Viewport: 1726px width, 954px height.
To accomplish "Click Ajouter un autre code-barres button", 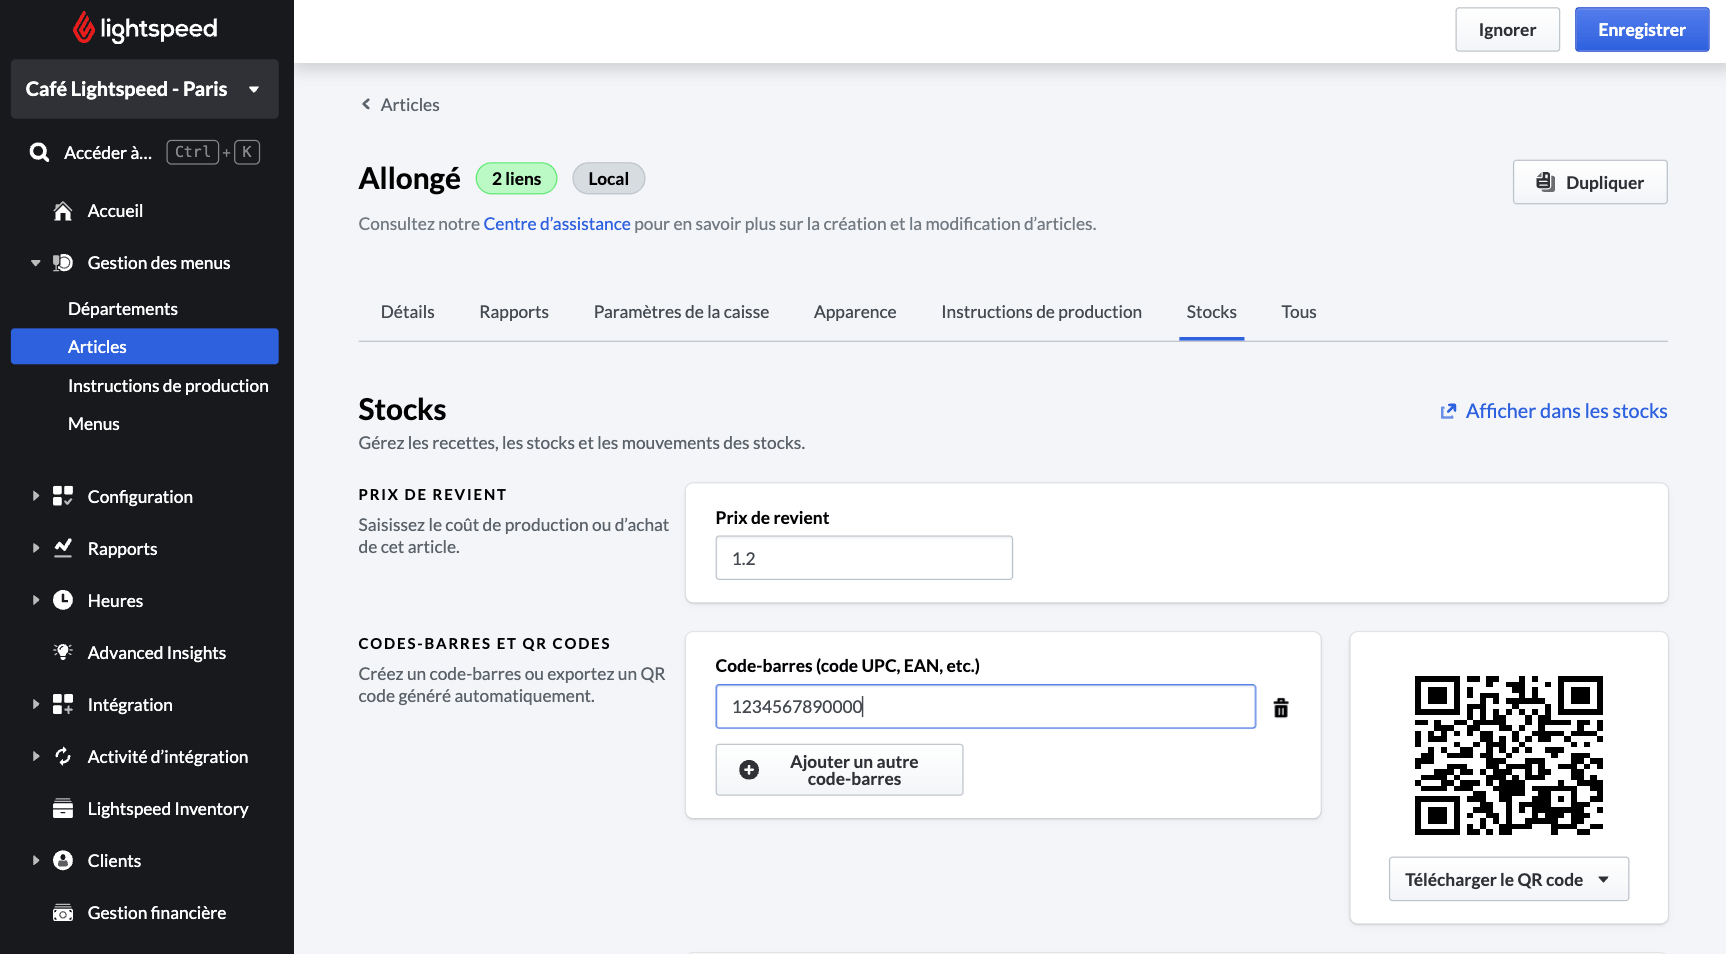I will (839, 770).
